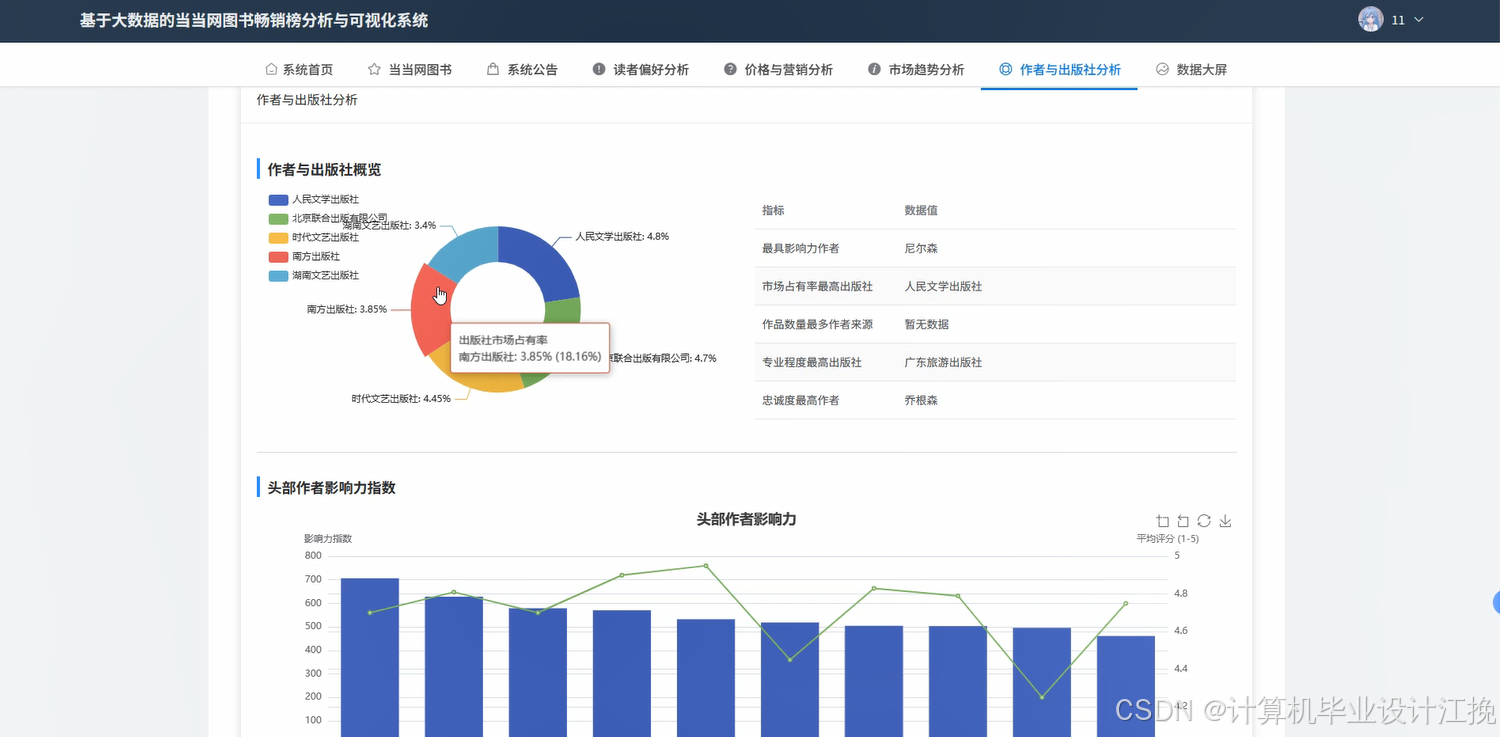Open the 数据大屏 tab
This screenshot has height=737, width=1500.
1191,69
